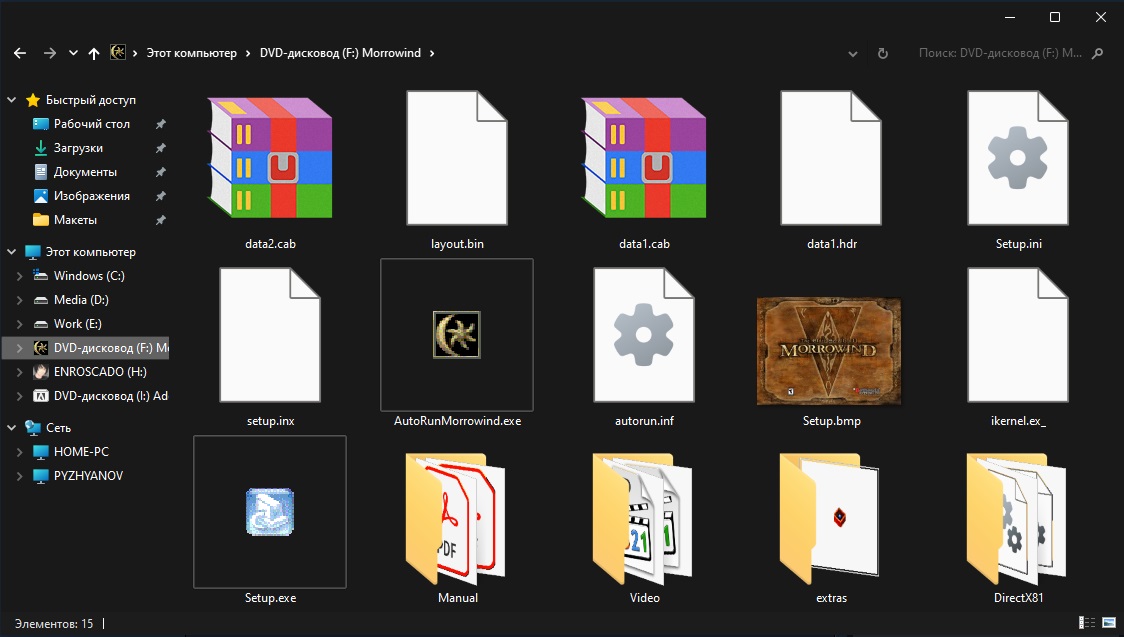Go up one folder level
The width and height of the screenshot is (1124, 637).
(x=94, y=53)
